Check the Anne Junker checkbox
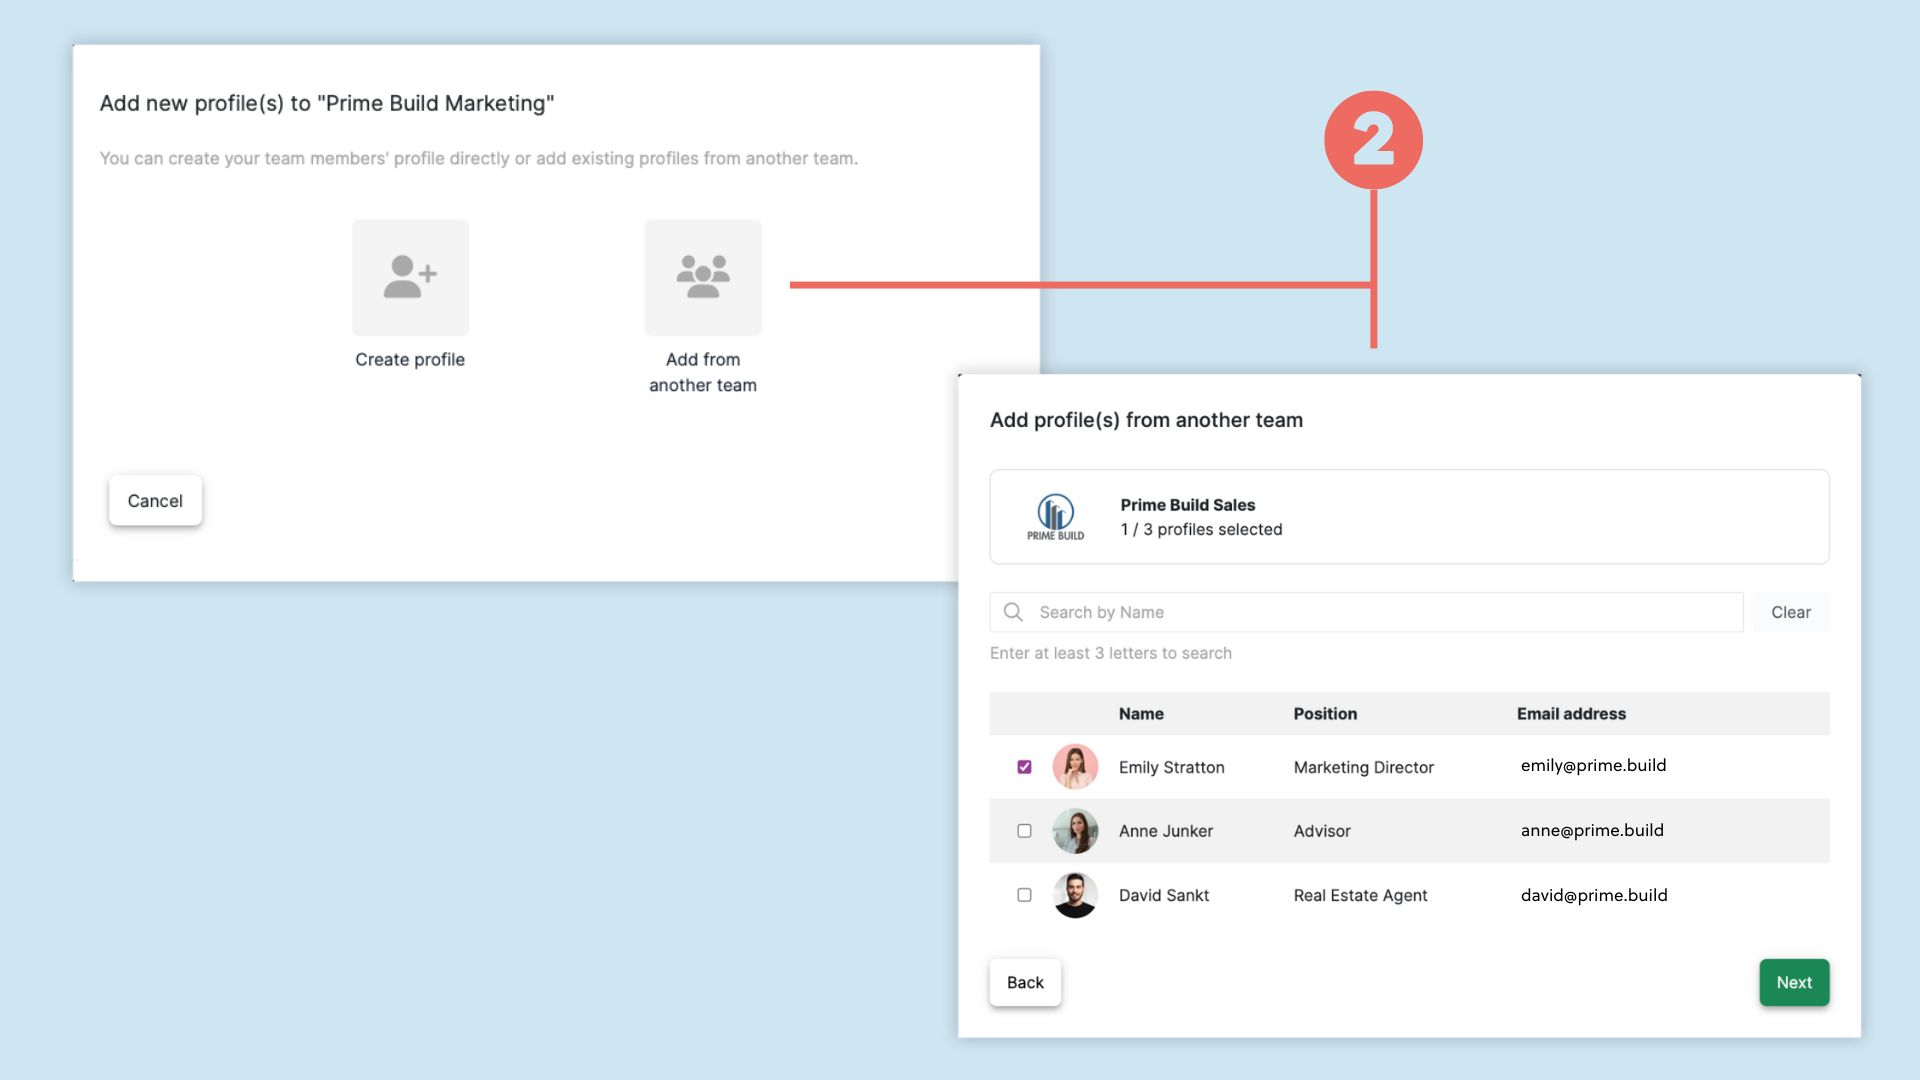The width and height of the screenshot is (1920, 1080). (x=1024, y=831)
